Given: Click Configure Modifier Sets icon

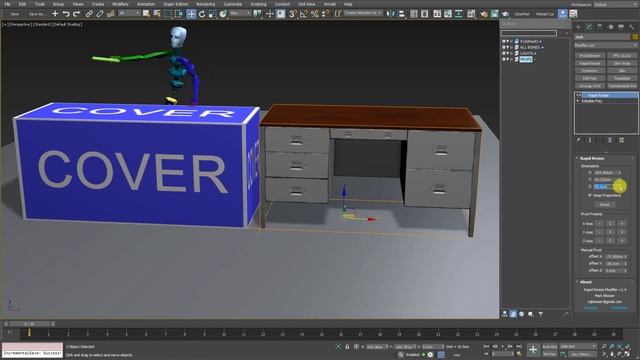Looking at the screenshot, I should click(622, 140).
